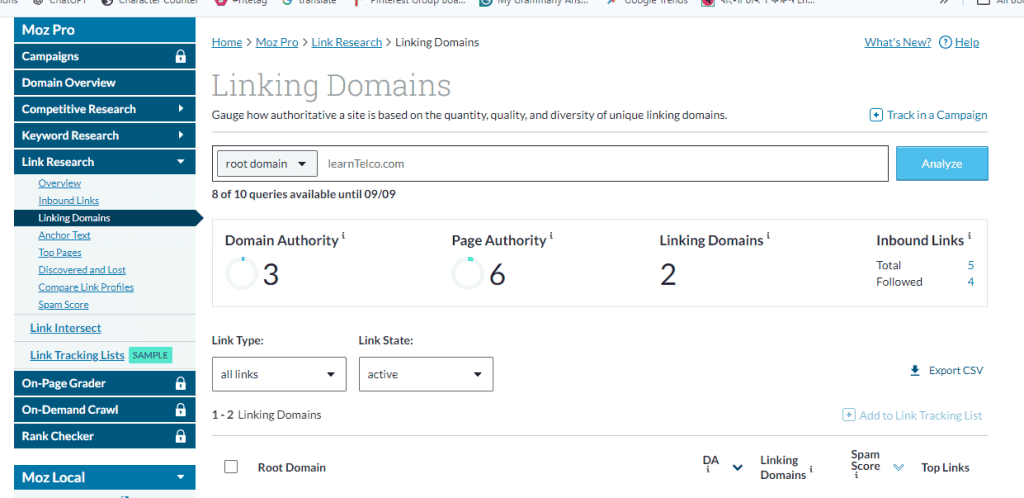Open the Page Authority info tooltip icon
Image resolution: width=1024 pixels, height=498 pixels.
[x=551, y=236]
